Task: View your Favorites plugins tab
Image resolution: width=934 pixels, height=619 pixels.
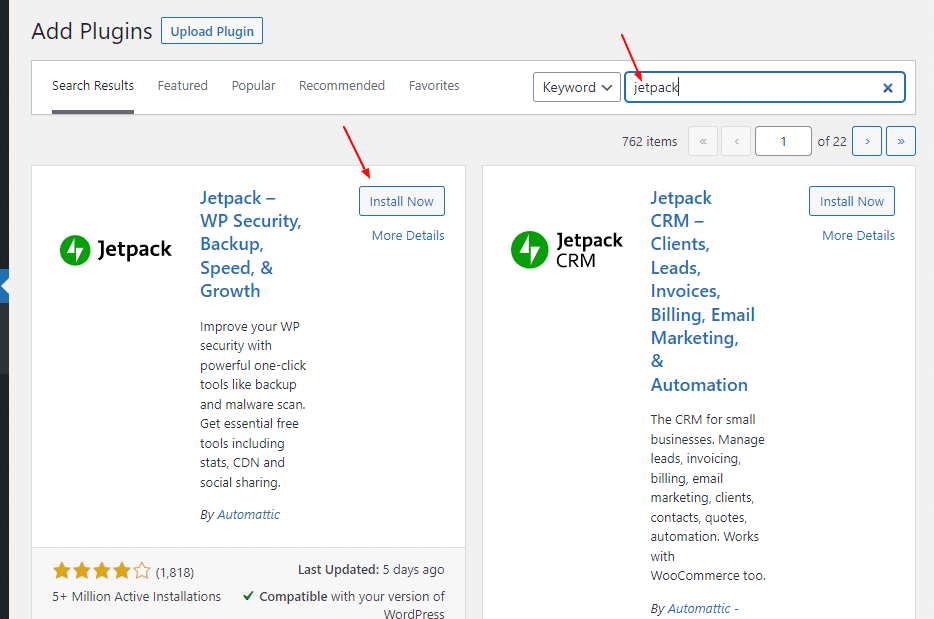Action: point(434,86)
